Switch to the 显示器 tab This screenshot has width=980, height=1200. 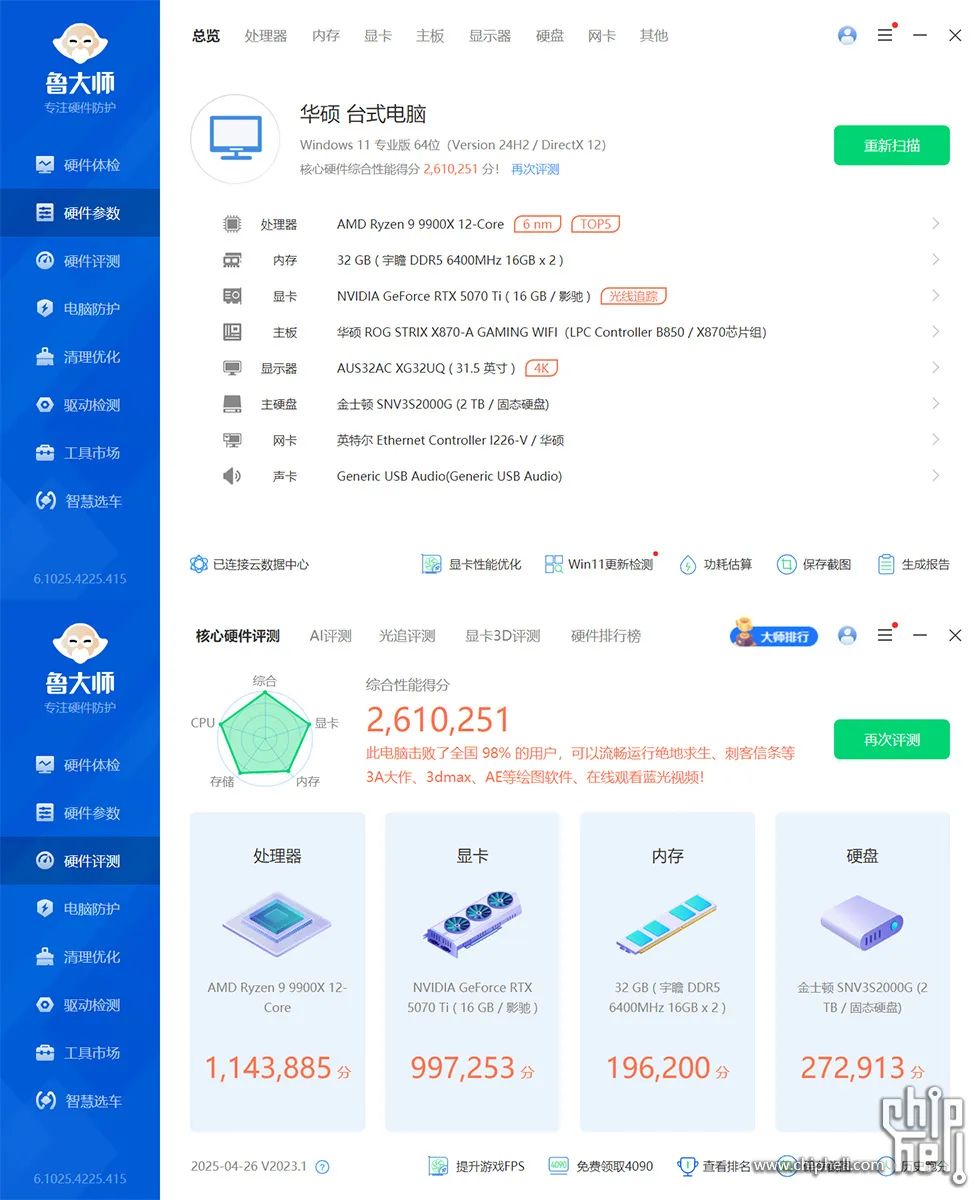pos(490,36)
